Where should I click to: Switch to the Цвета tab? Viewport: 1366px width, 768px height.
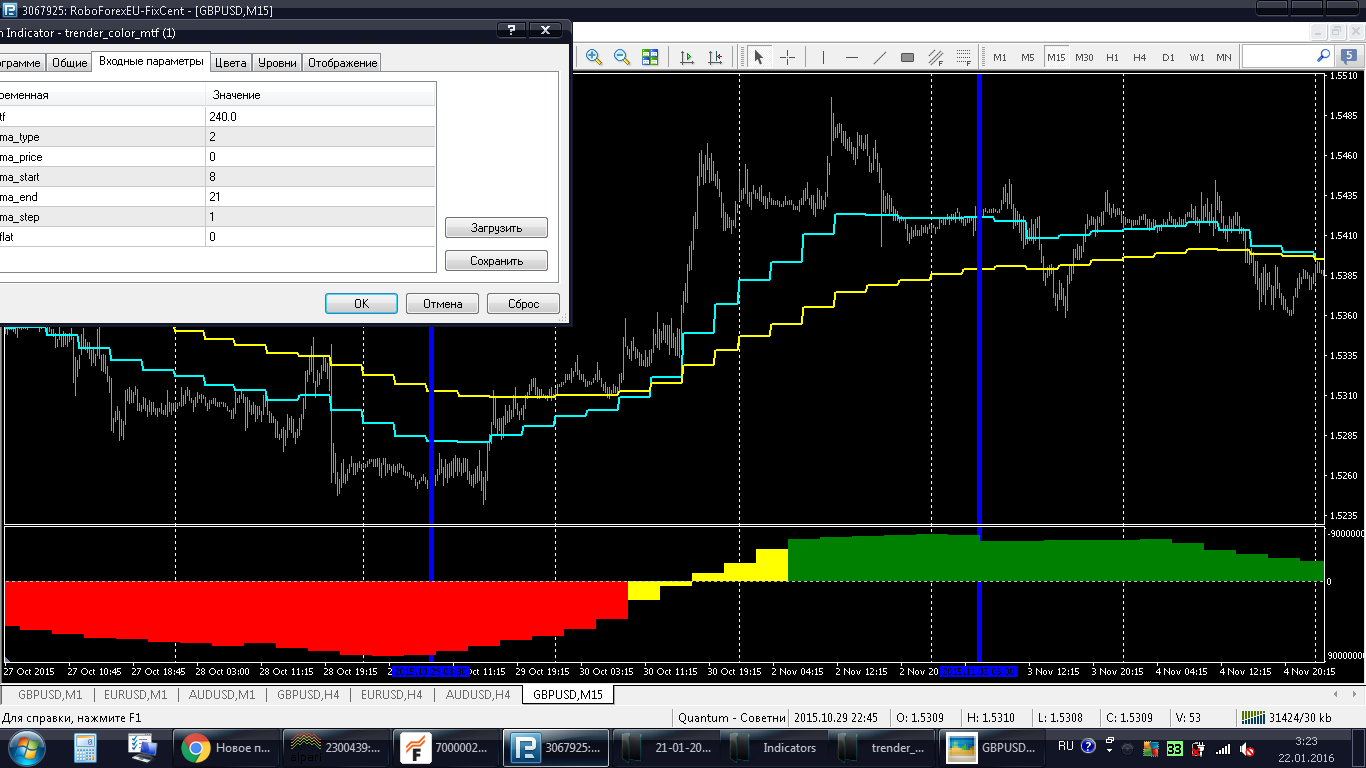[x=231, y=63]
